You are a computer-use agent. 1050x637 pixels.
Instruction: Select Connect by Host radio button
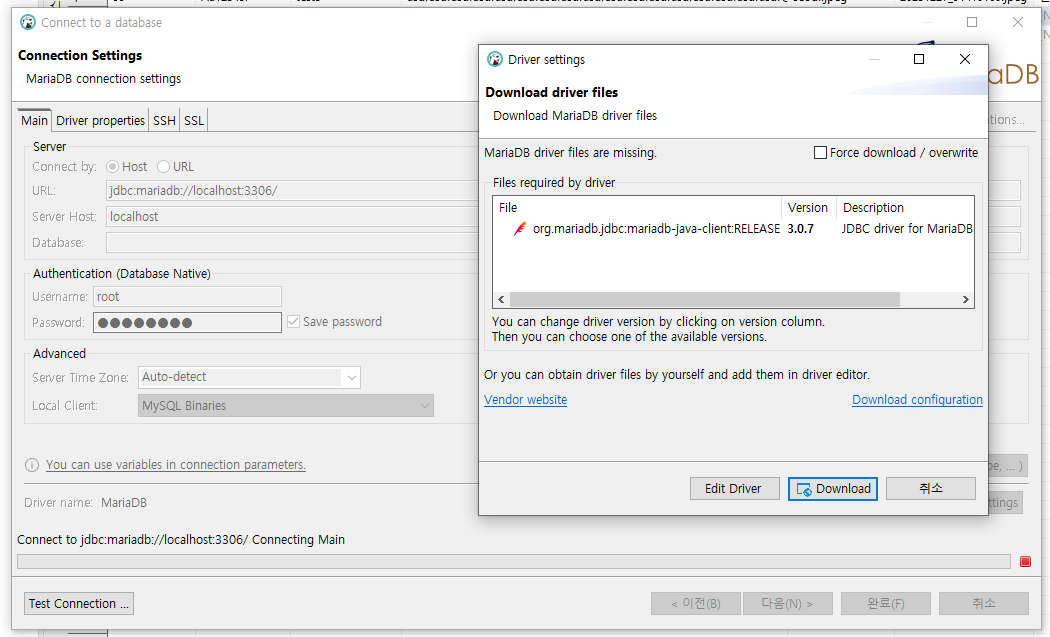point(112,167)
